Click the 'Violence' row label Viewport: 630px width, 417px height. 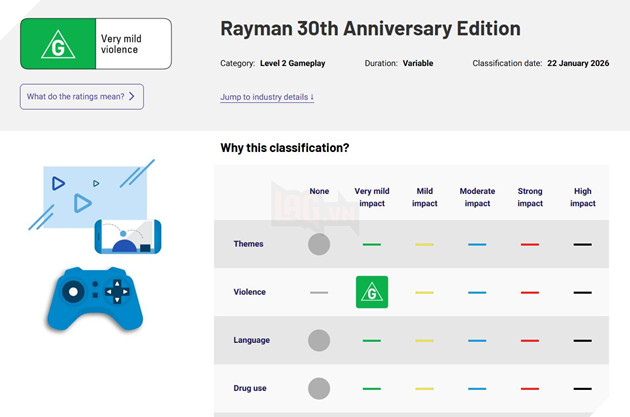pos(250,292)
